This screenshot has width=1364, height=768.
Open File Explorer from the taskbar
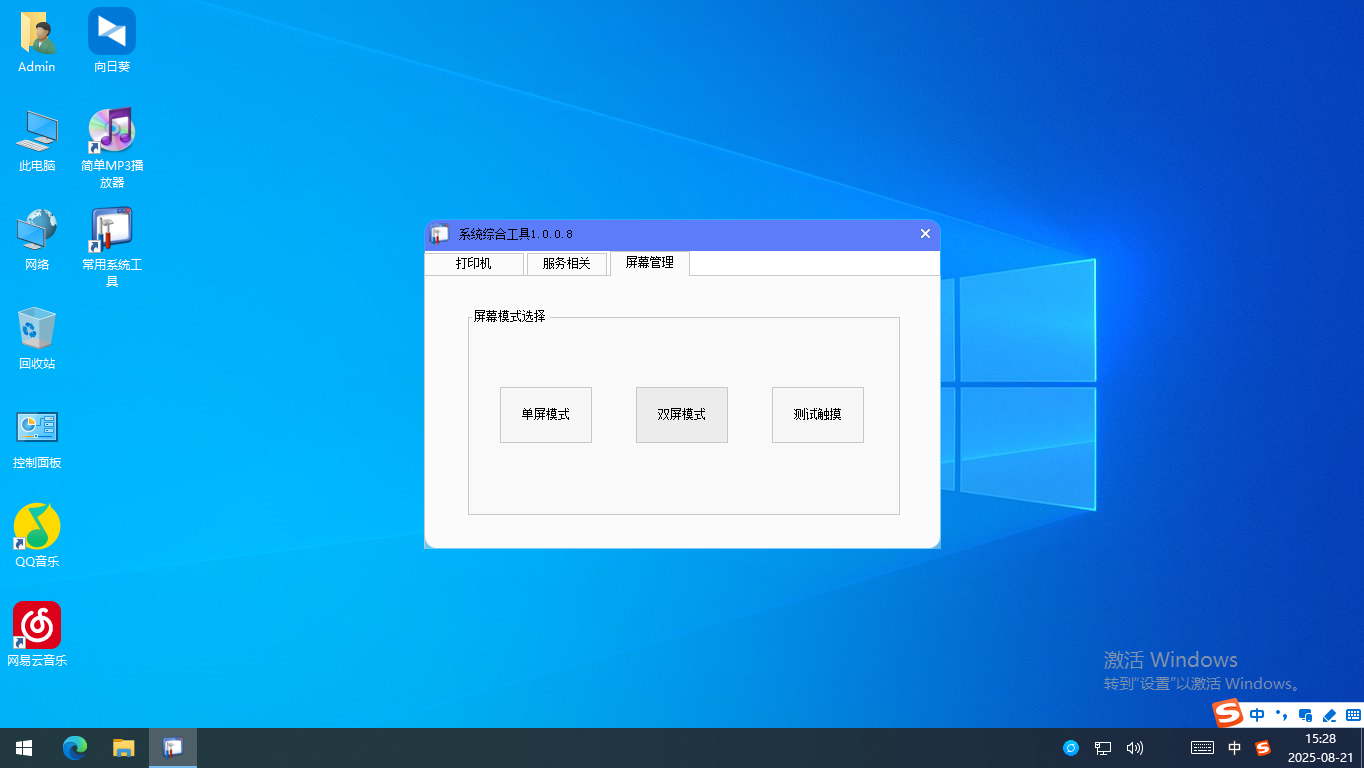tap(124, 748)
